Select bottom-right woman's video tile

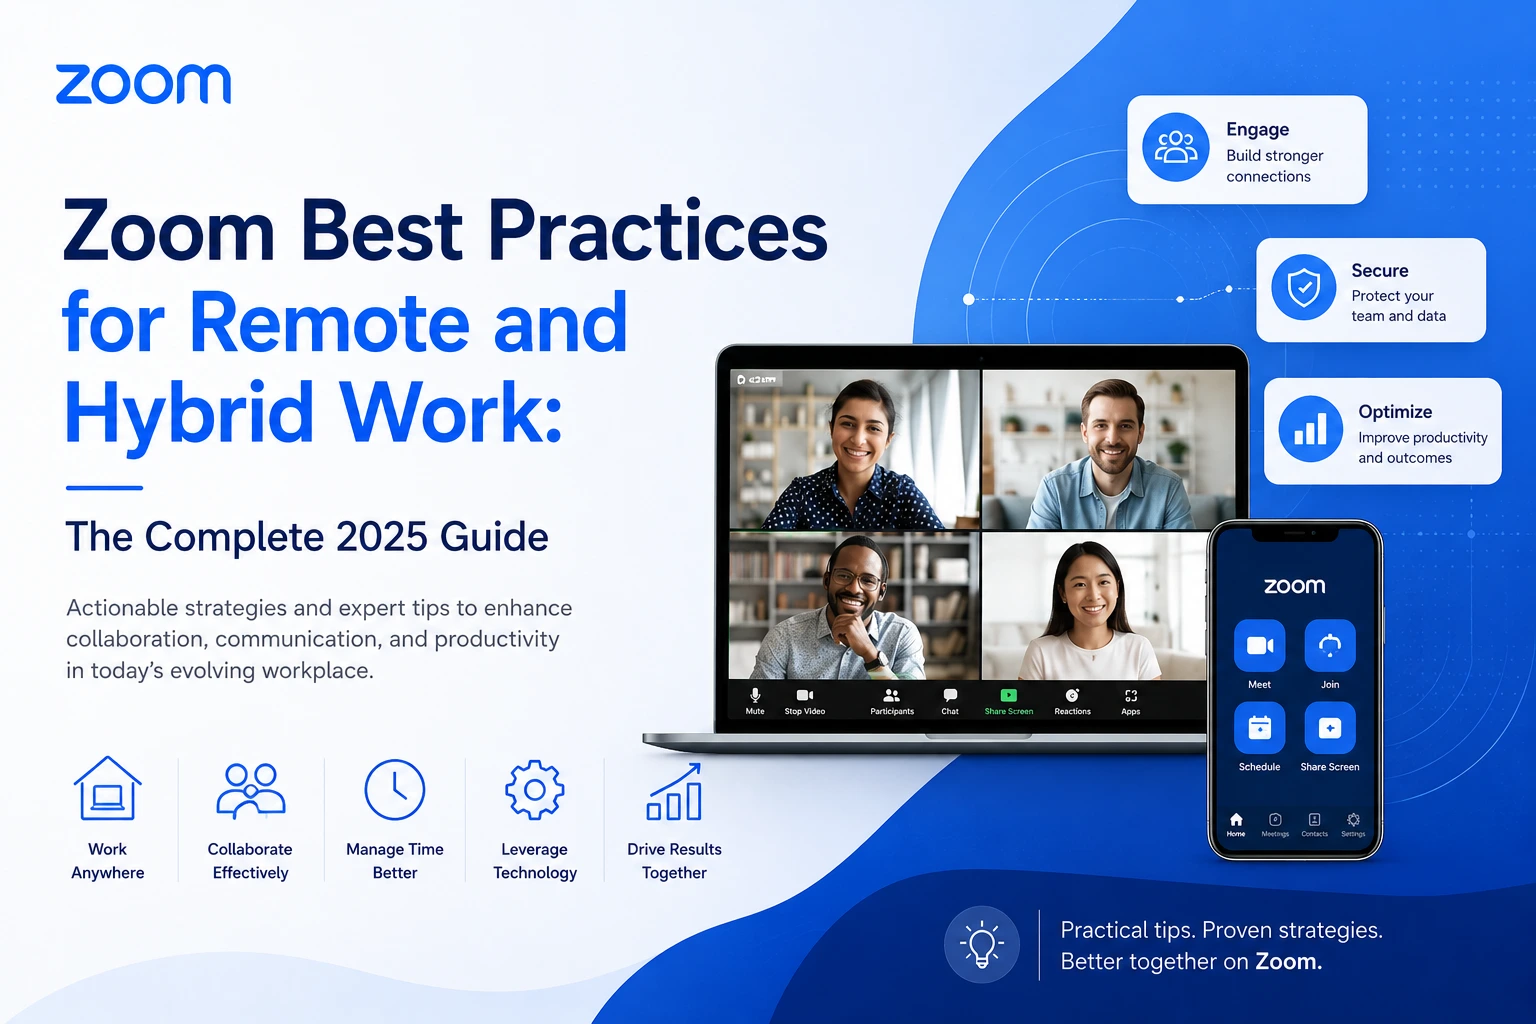[1095, 606]
